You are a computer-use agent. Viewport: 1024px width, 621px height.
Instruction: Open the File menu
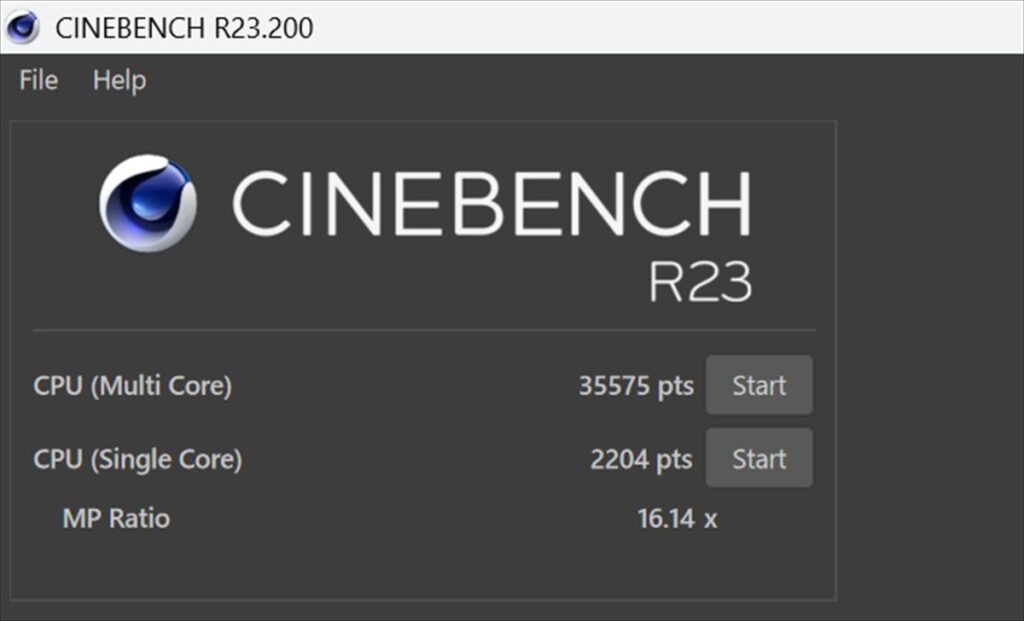click(x=38, y=80)
